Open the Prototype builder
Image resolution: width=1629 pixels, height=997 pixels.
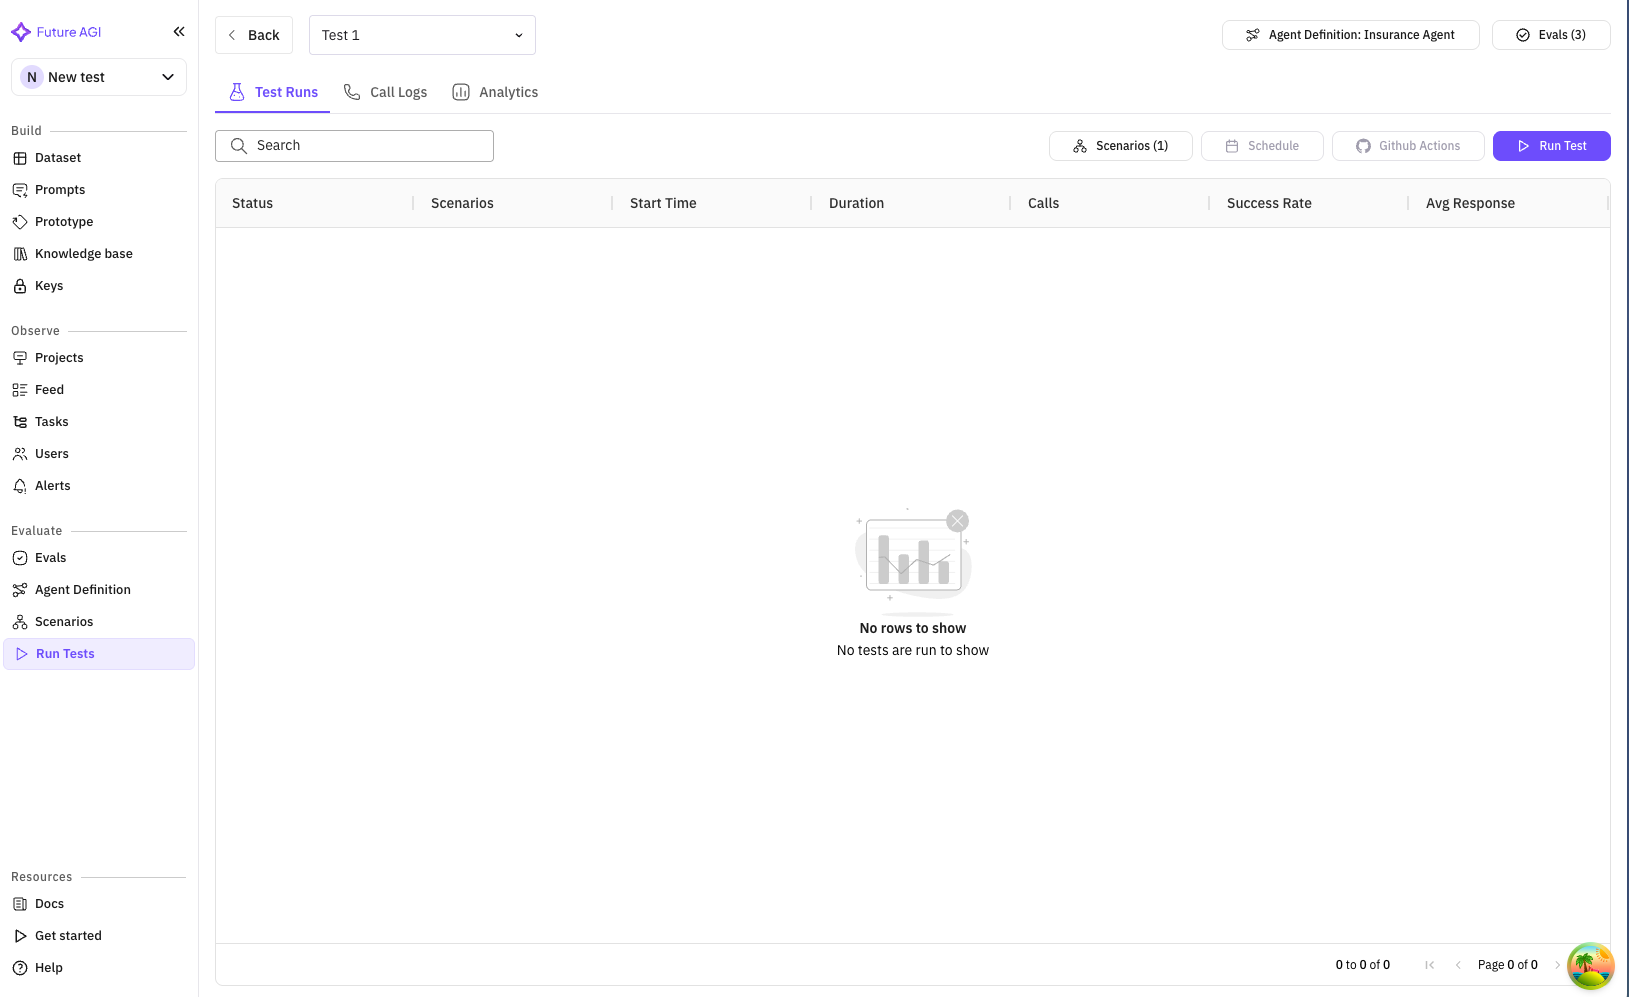coord(64,221)
